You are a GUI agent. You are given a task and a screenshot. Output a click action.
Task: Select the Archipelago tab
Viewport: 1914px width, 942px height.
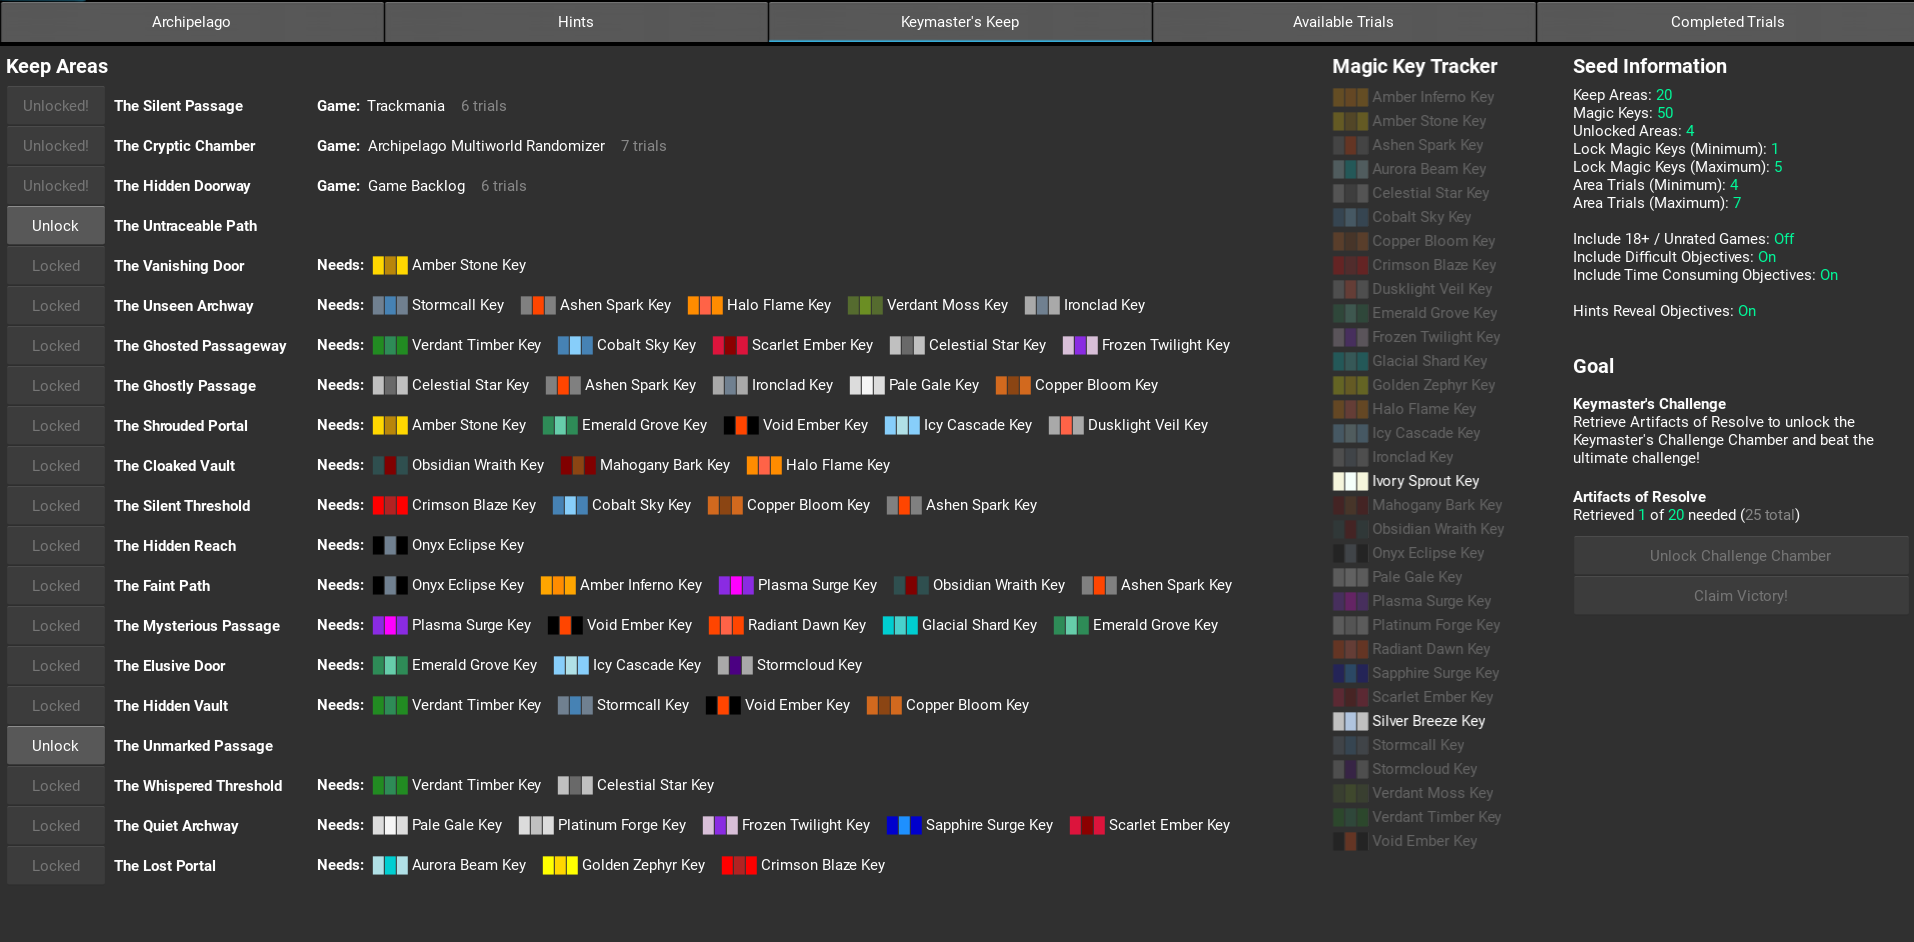[x=191, y=22]
